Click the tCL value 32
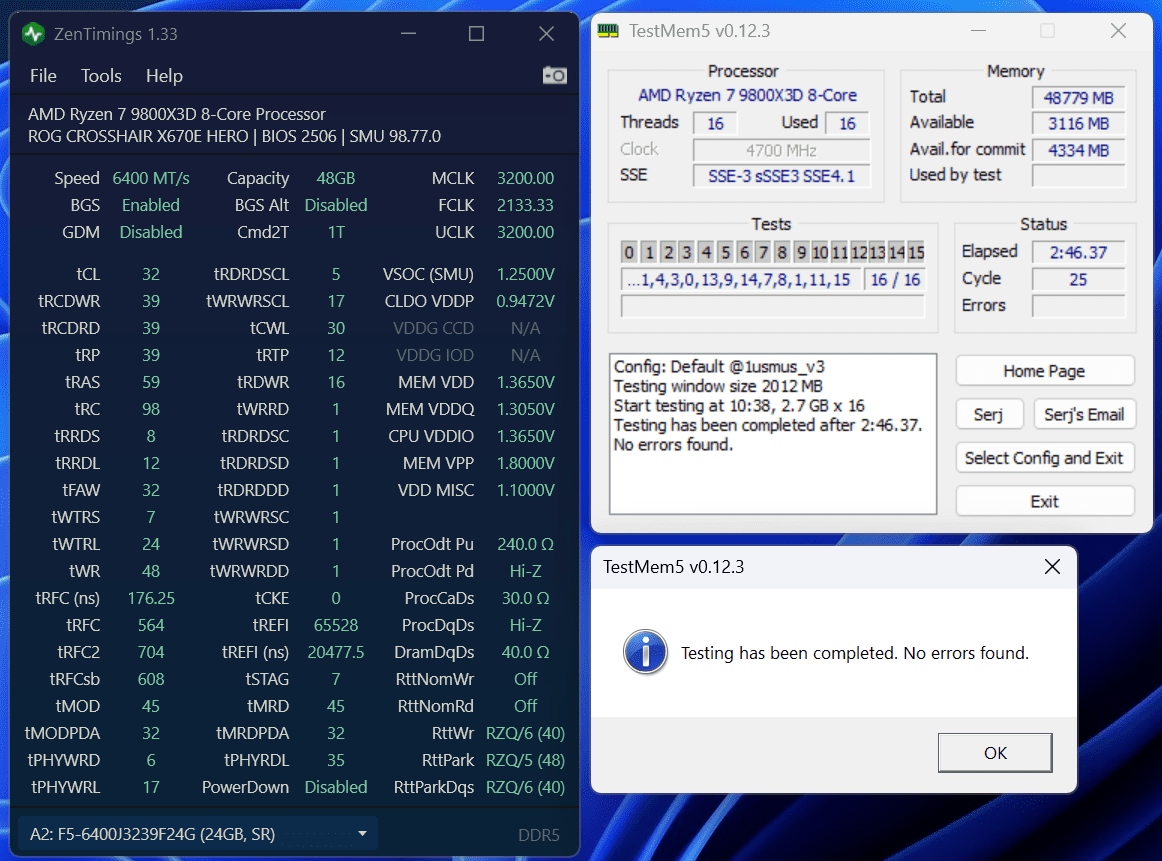This screenshot has width=1162, height=861. 151,274
